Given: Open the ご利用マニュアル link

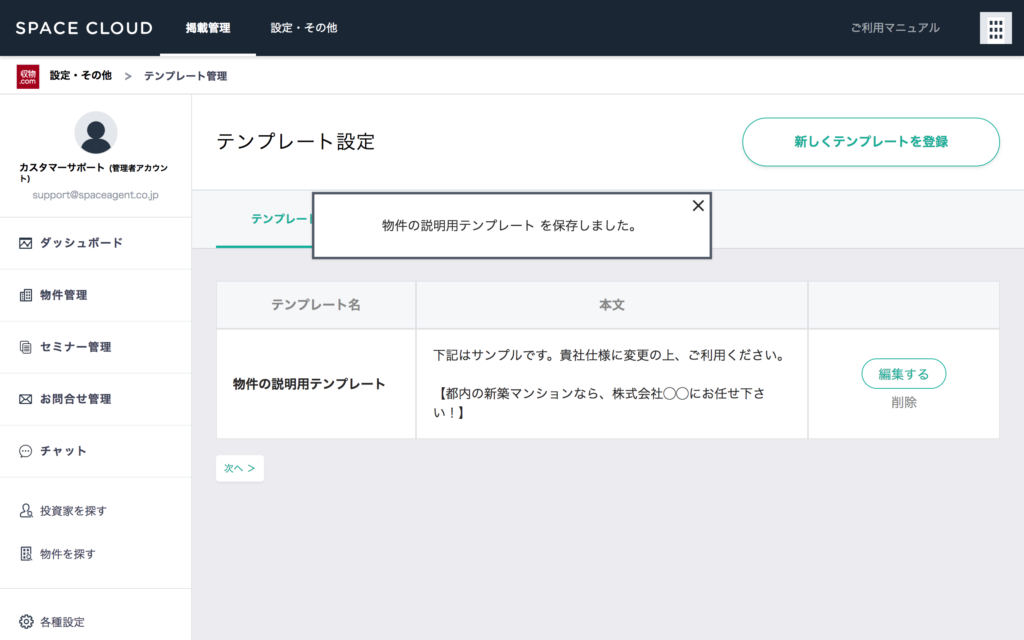Looking at the screenshot, I should [x=895, y=28].
